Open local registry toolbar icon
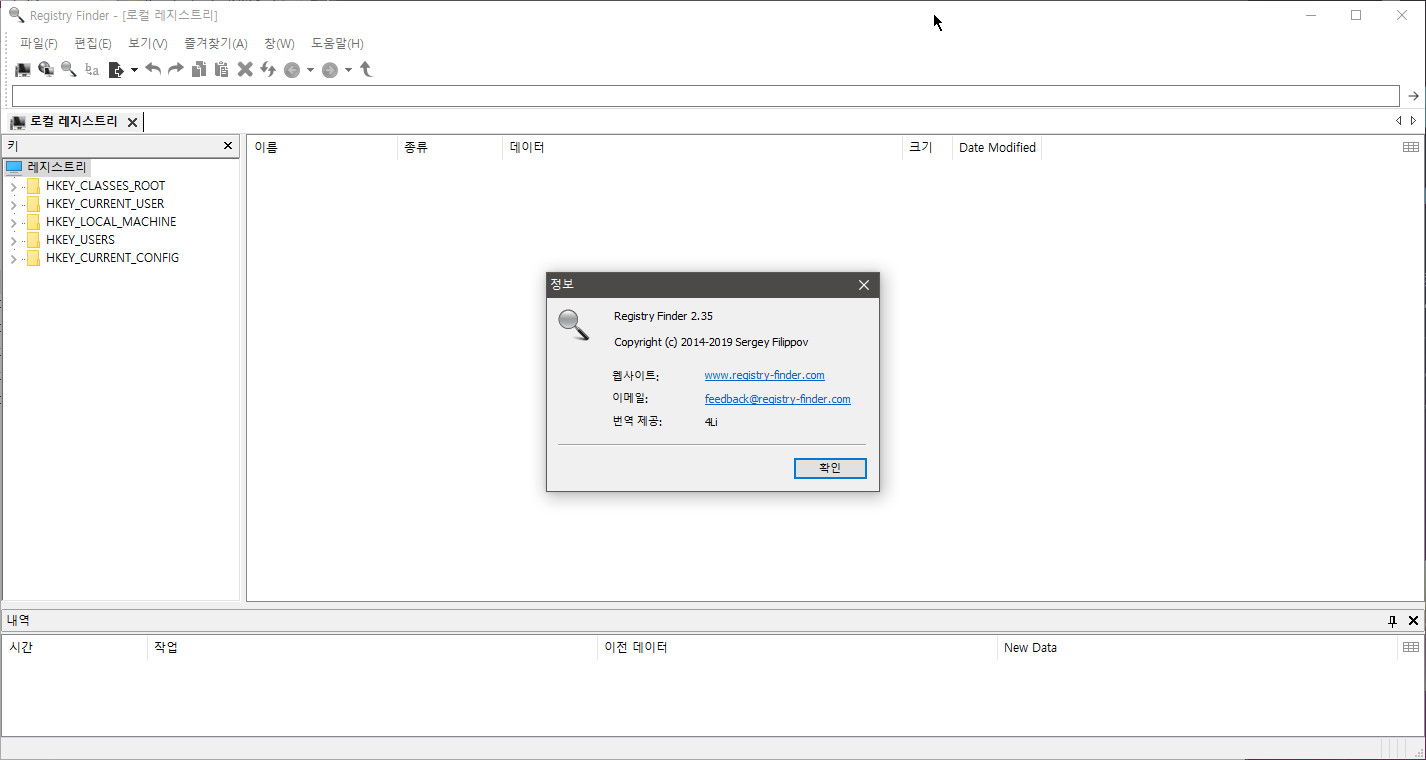 [x=23, y=70]
